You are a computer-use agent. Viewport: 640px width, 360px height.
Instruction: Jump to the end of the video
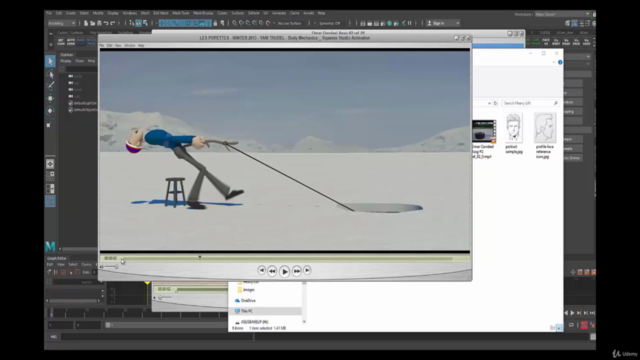click(307, 270)
